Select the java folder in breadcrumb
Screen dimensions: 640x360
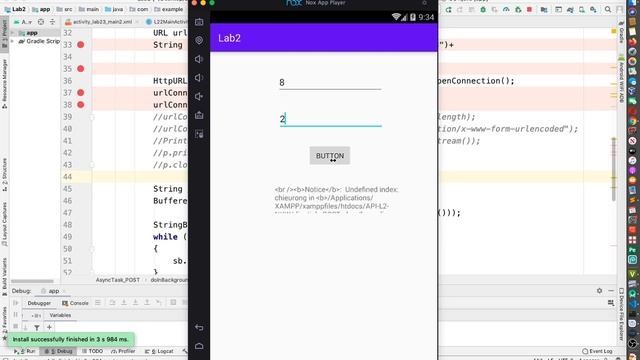(114, 9)
